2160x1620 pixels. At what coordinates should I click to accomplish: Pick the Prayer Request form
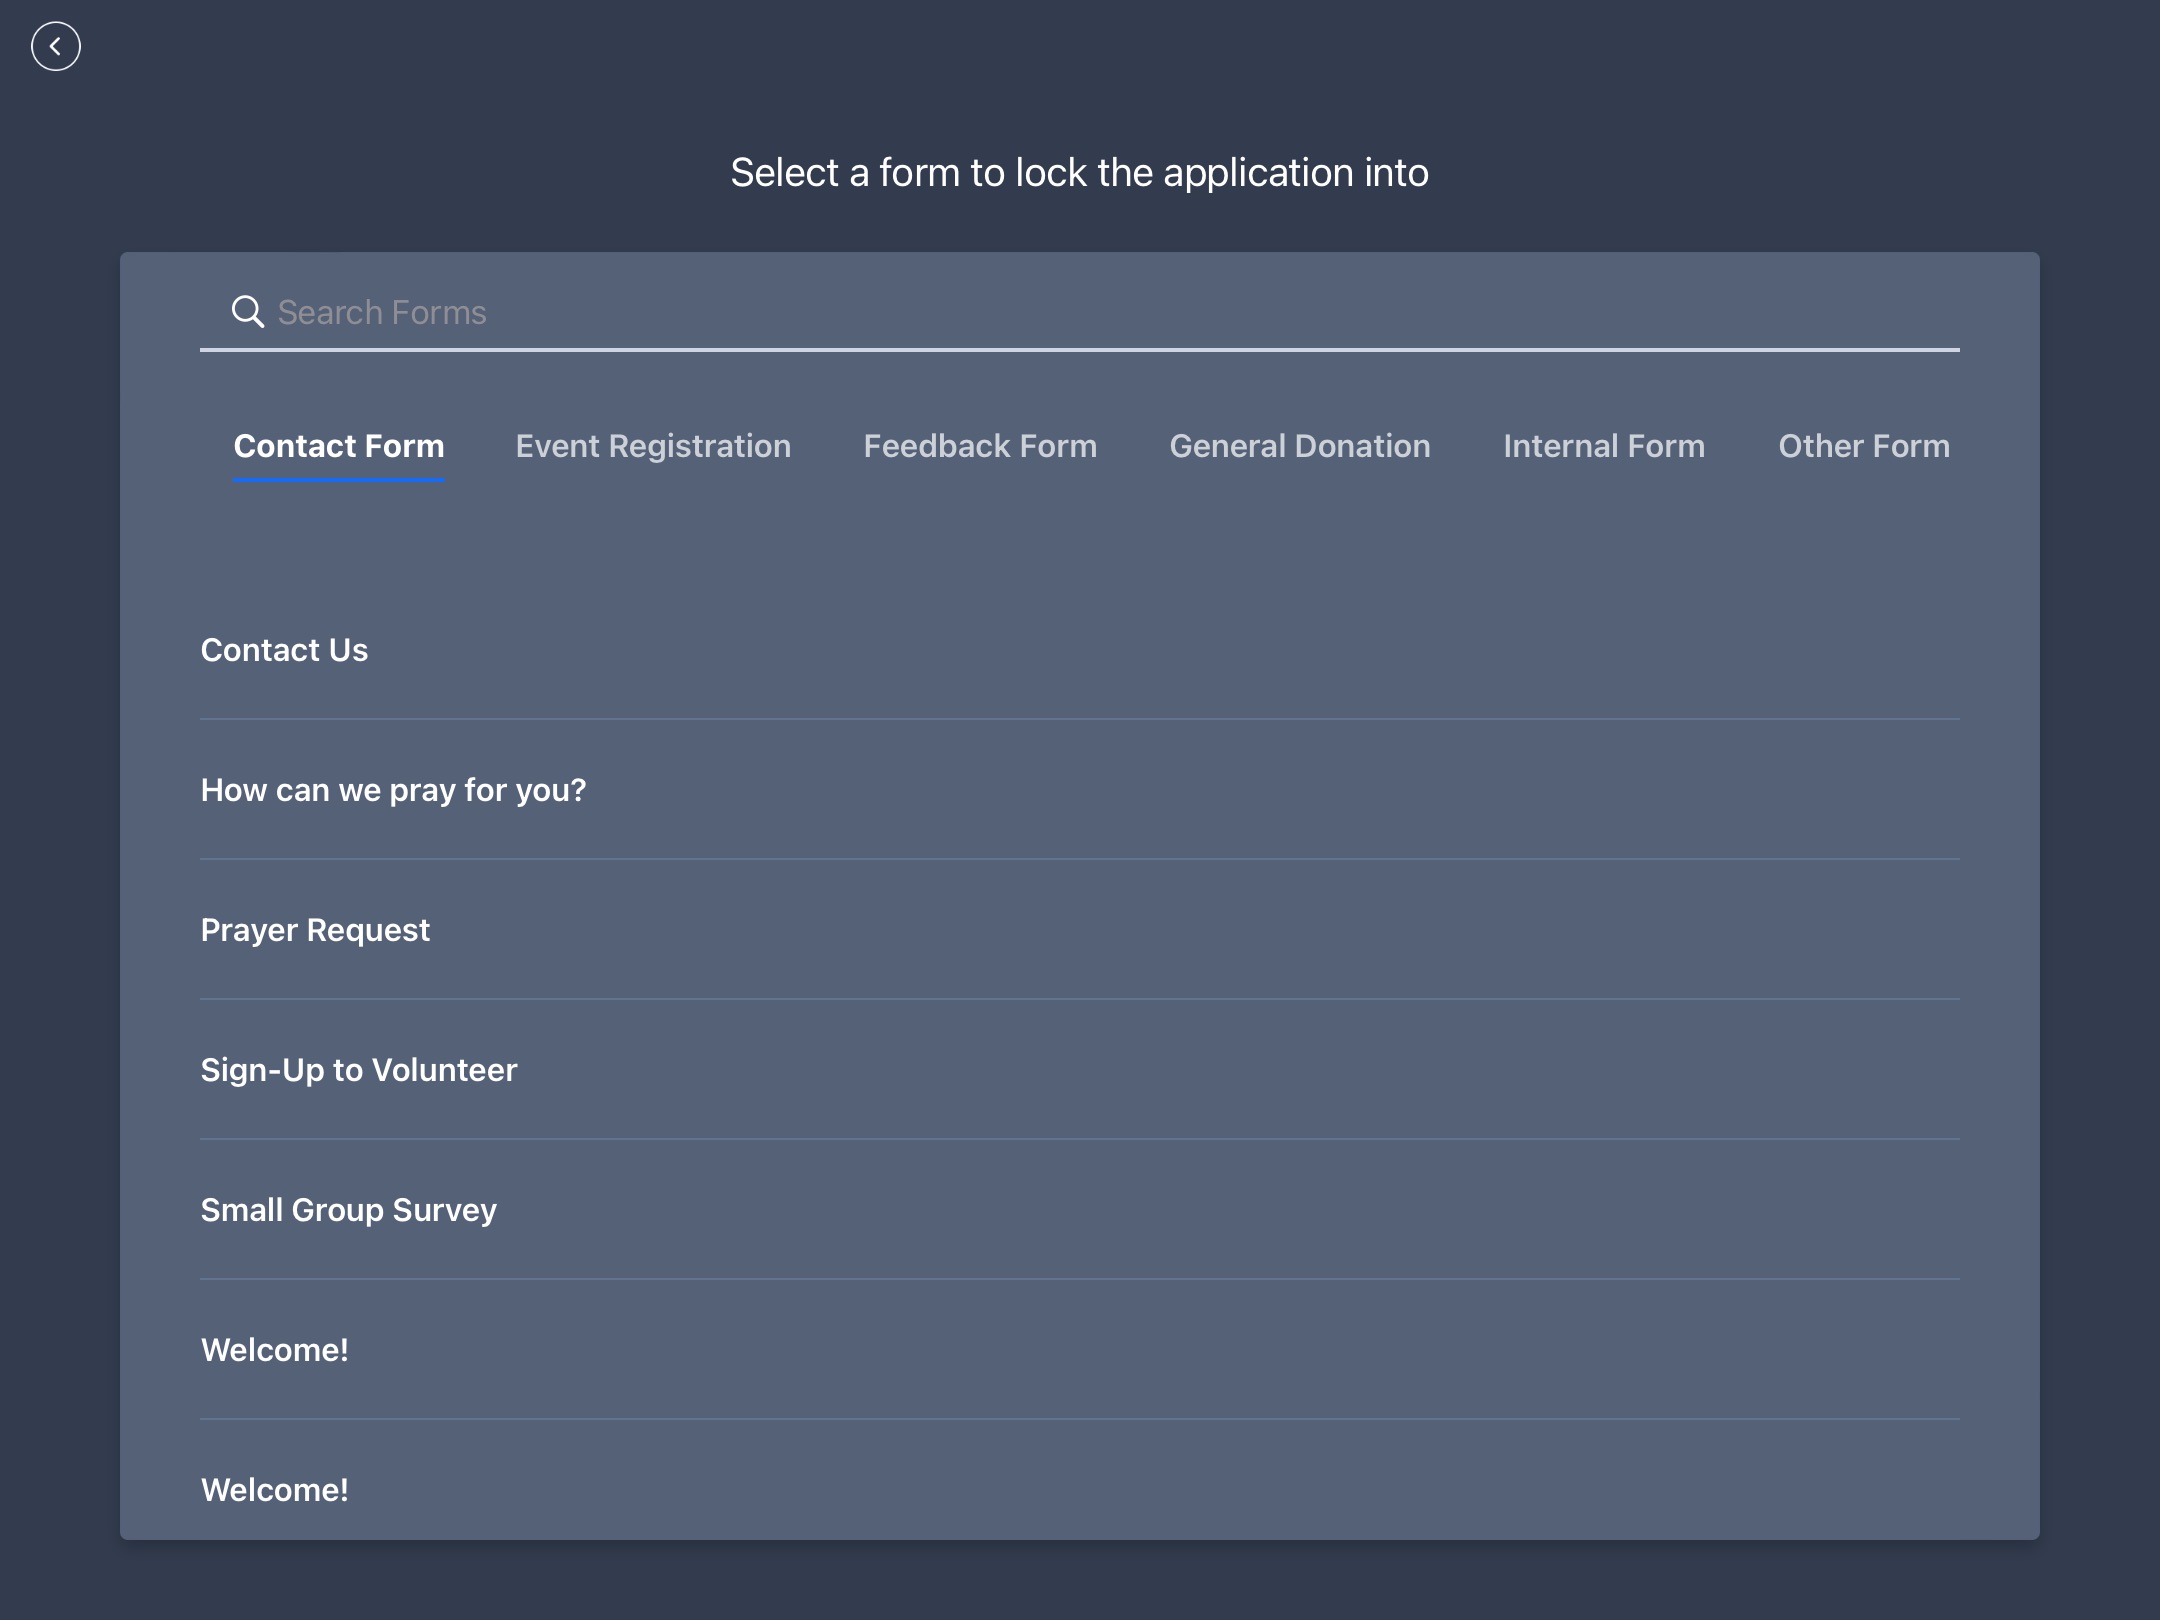(315, 930)
